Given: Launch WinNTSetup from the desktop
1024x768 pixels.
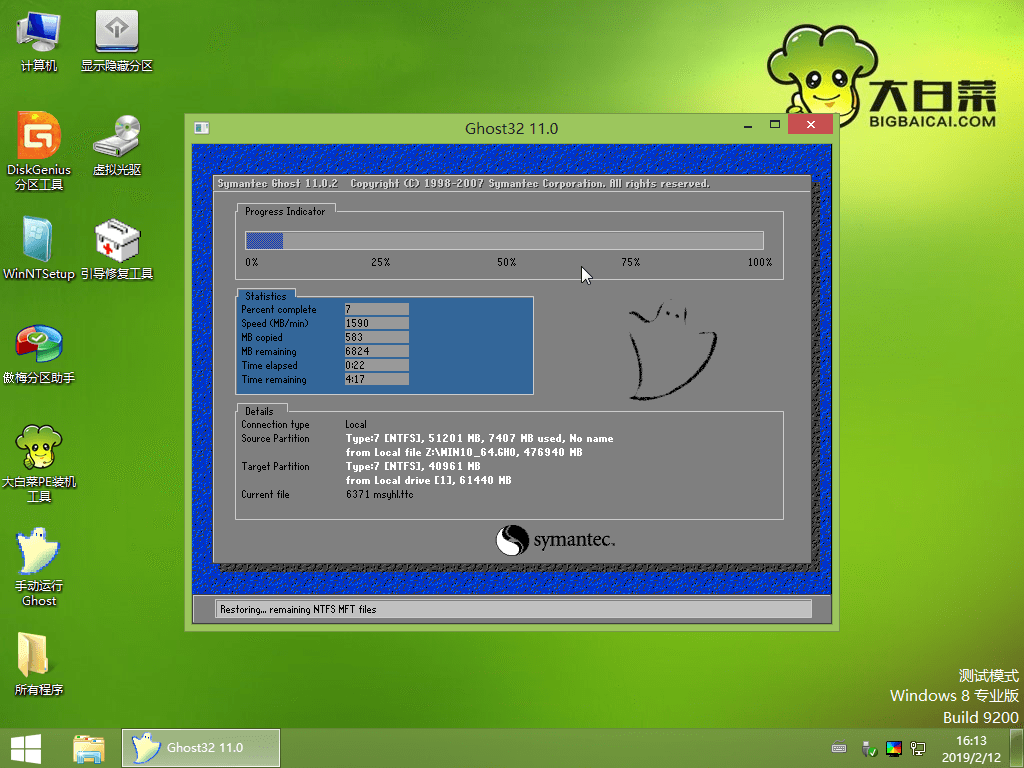Looking at the screenshot, I should pyautogui.click(x=39, y=249).
